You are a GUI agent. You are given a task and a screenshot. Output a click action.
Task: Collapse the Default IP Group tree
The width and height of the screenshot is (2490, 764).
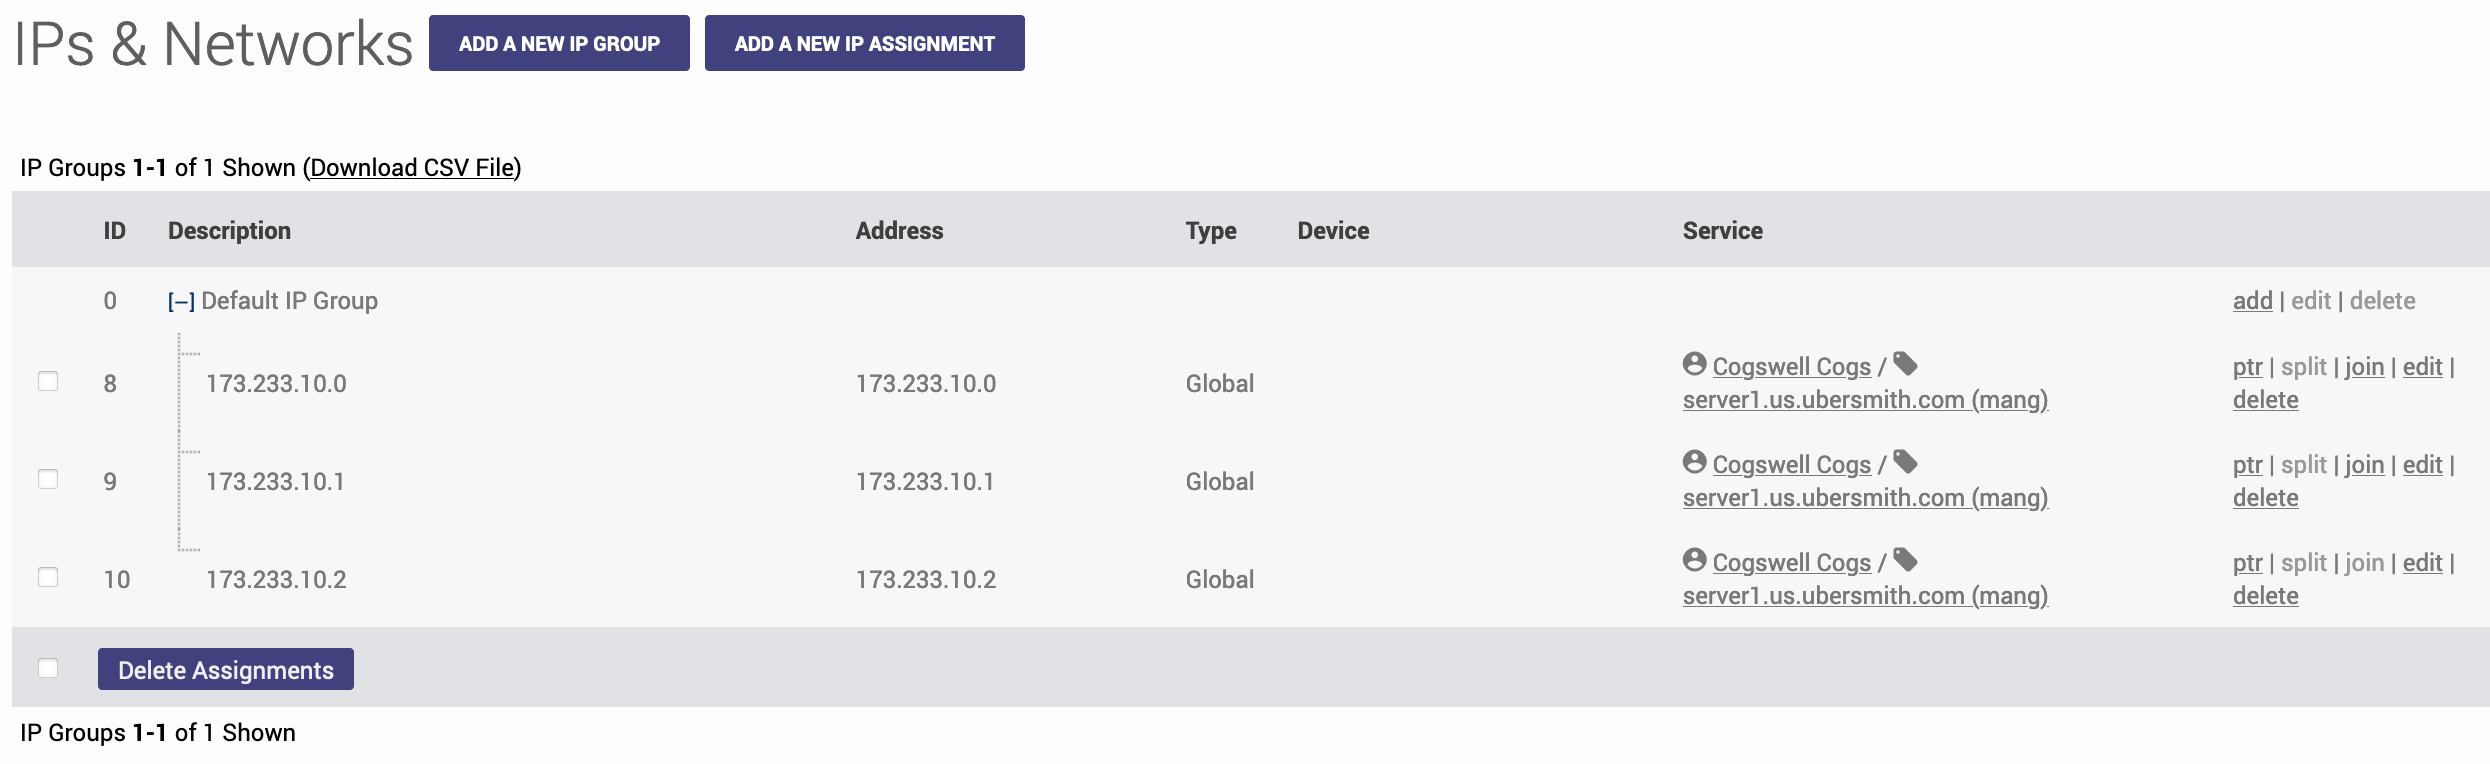(x=181, y=301)
